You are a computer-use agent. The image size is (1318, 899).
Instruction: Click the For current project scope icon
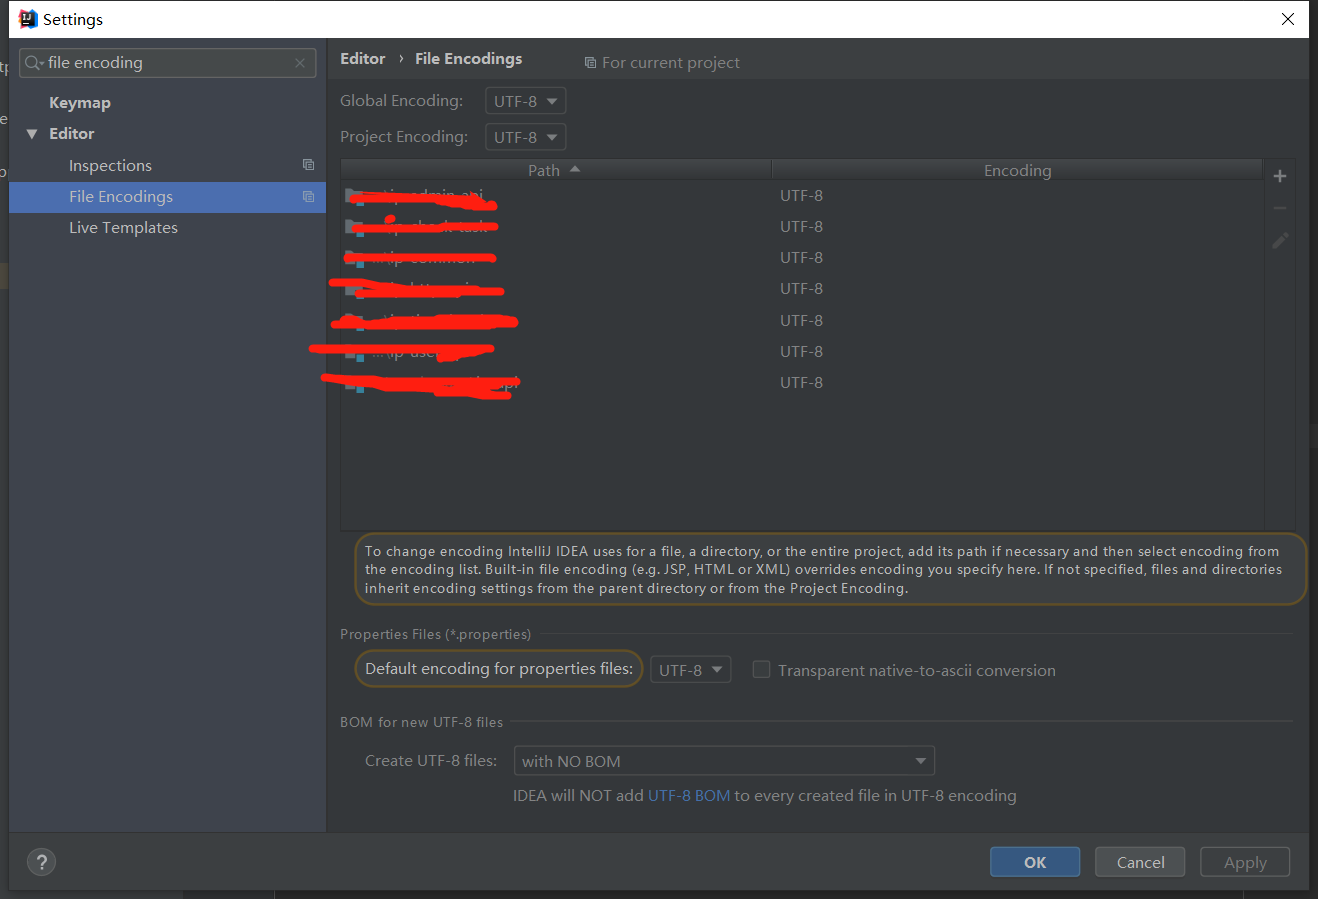[x=590, y=62]
